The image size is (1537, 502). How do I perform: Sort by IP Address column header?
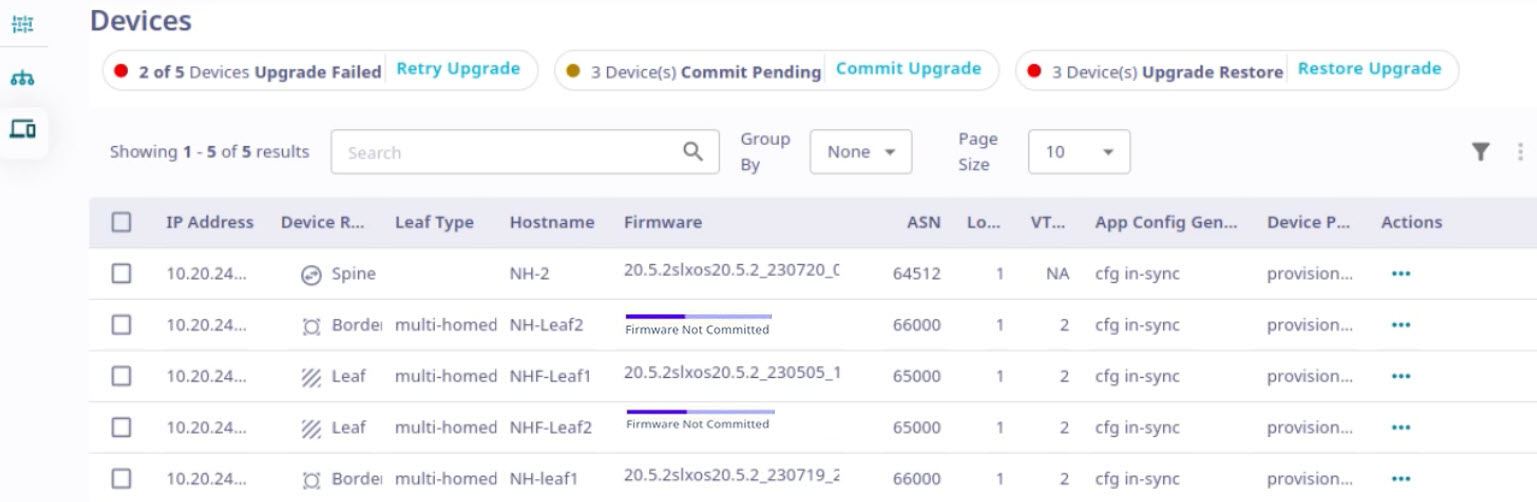click(x=210, y=222)
